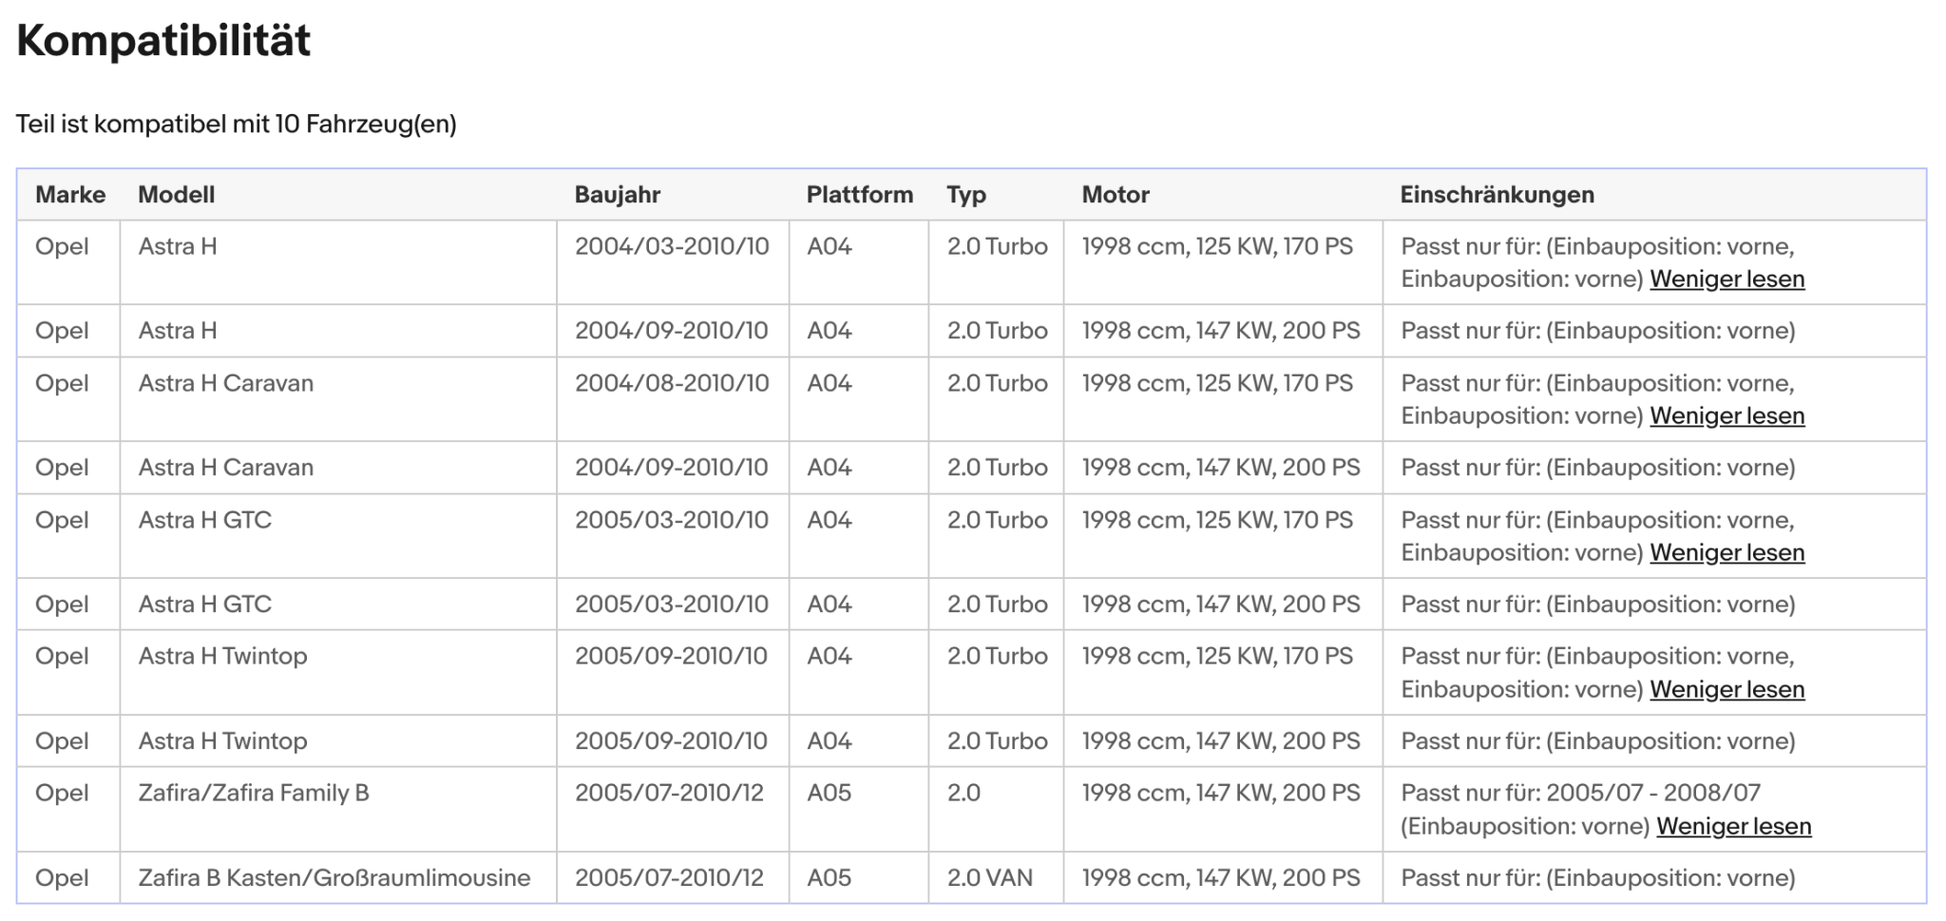The height and width of the screenshot is (921, 1946).
Task: Click the A05 cell in the 2.0 VAN row
Action: click(829, 878)
